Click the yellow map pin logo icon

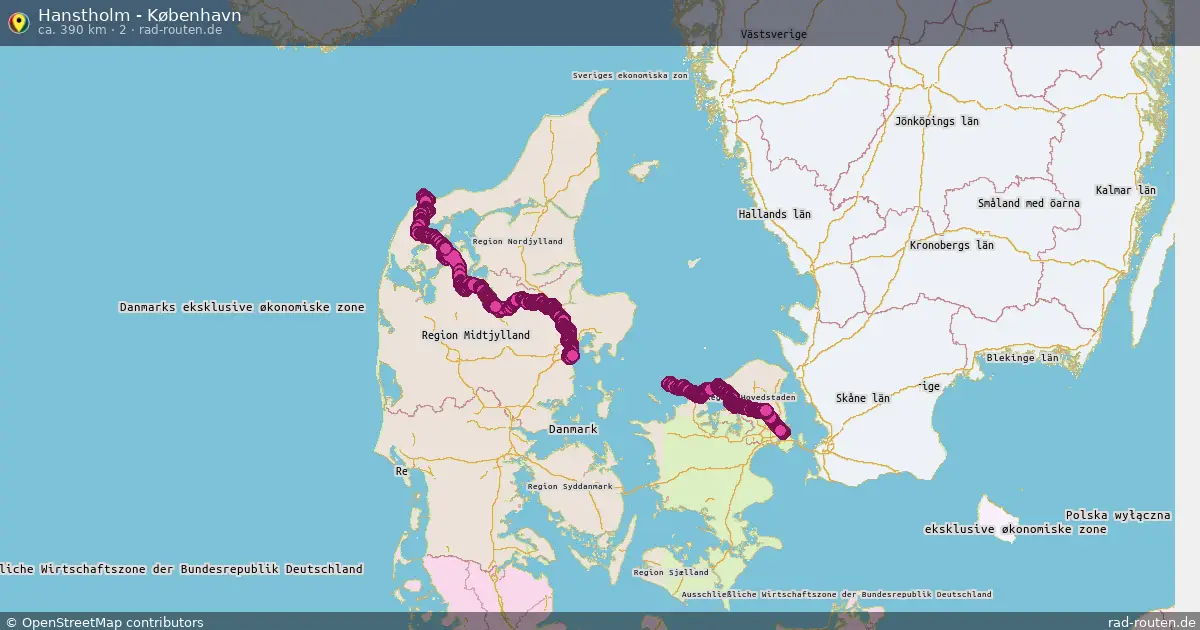point(18,22)
